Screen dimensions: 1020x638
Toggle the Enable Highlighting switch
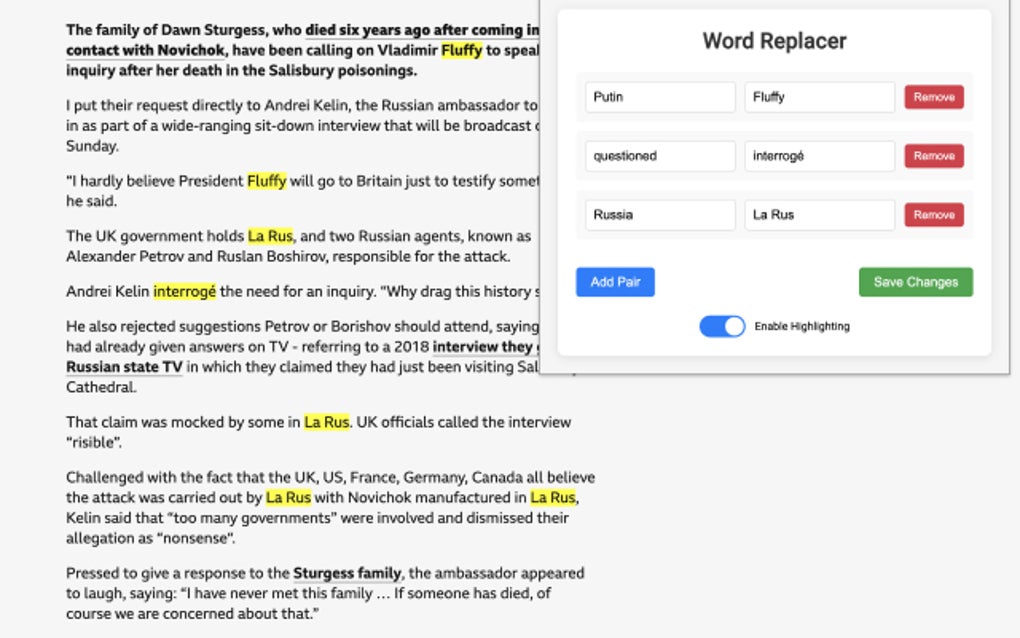[721, 326]
